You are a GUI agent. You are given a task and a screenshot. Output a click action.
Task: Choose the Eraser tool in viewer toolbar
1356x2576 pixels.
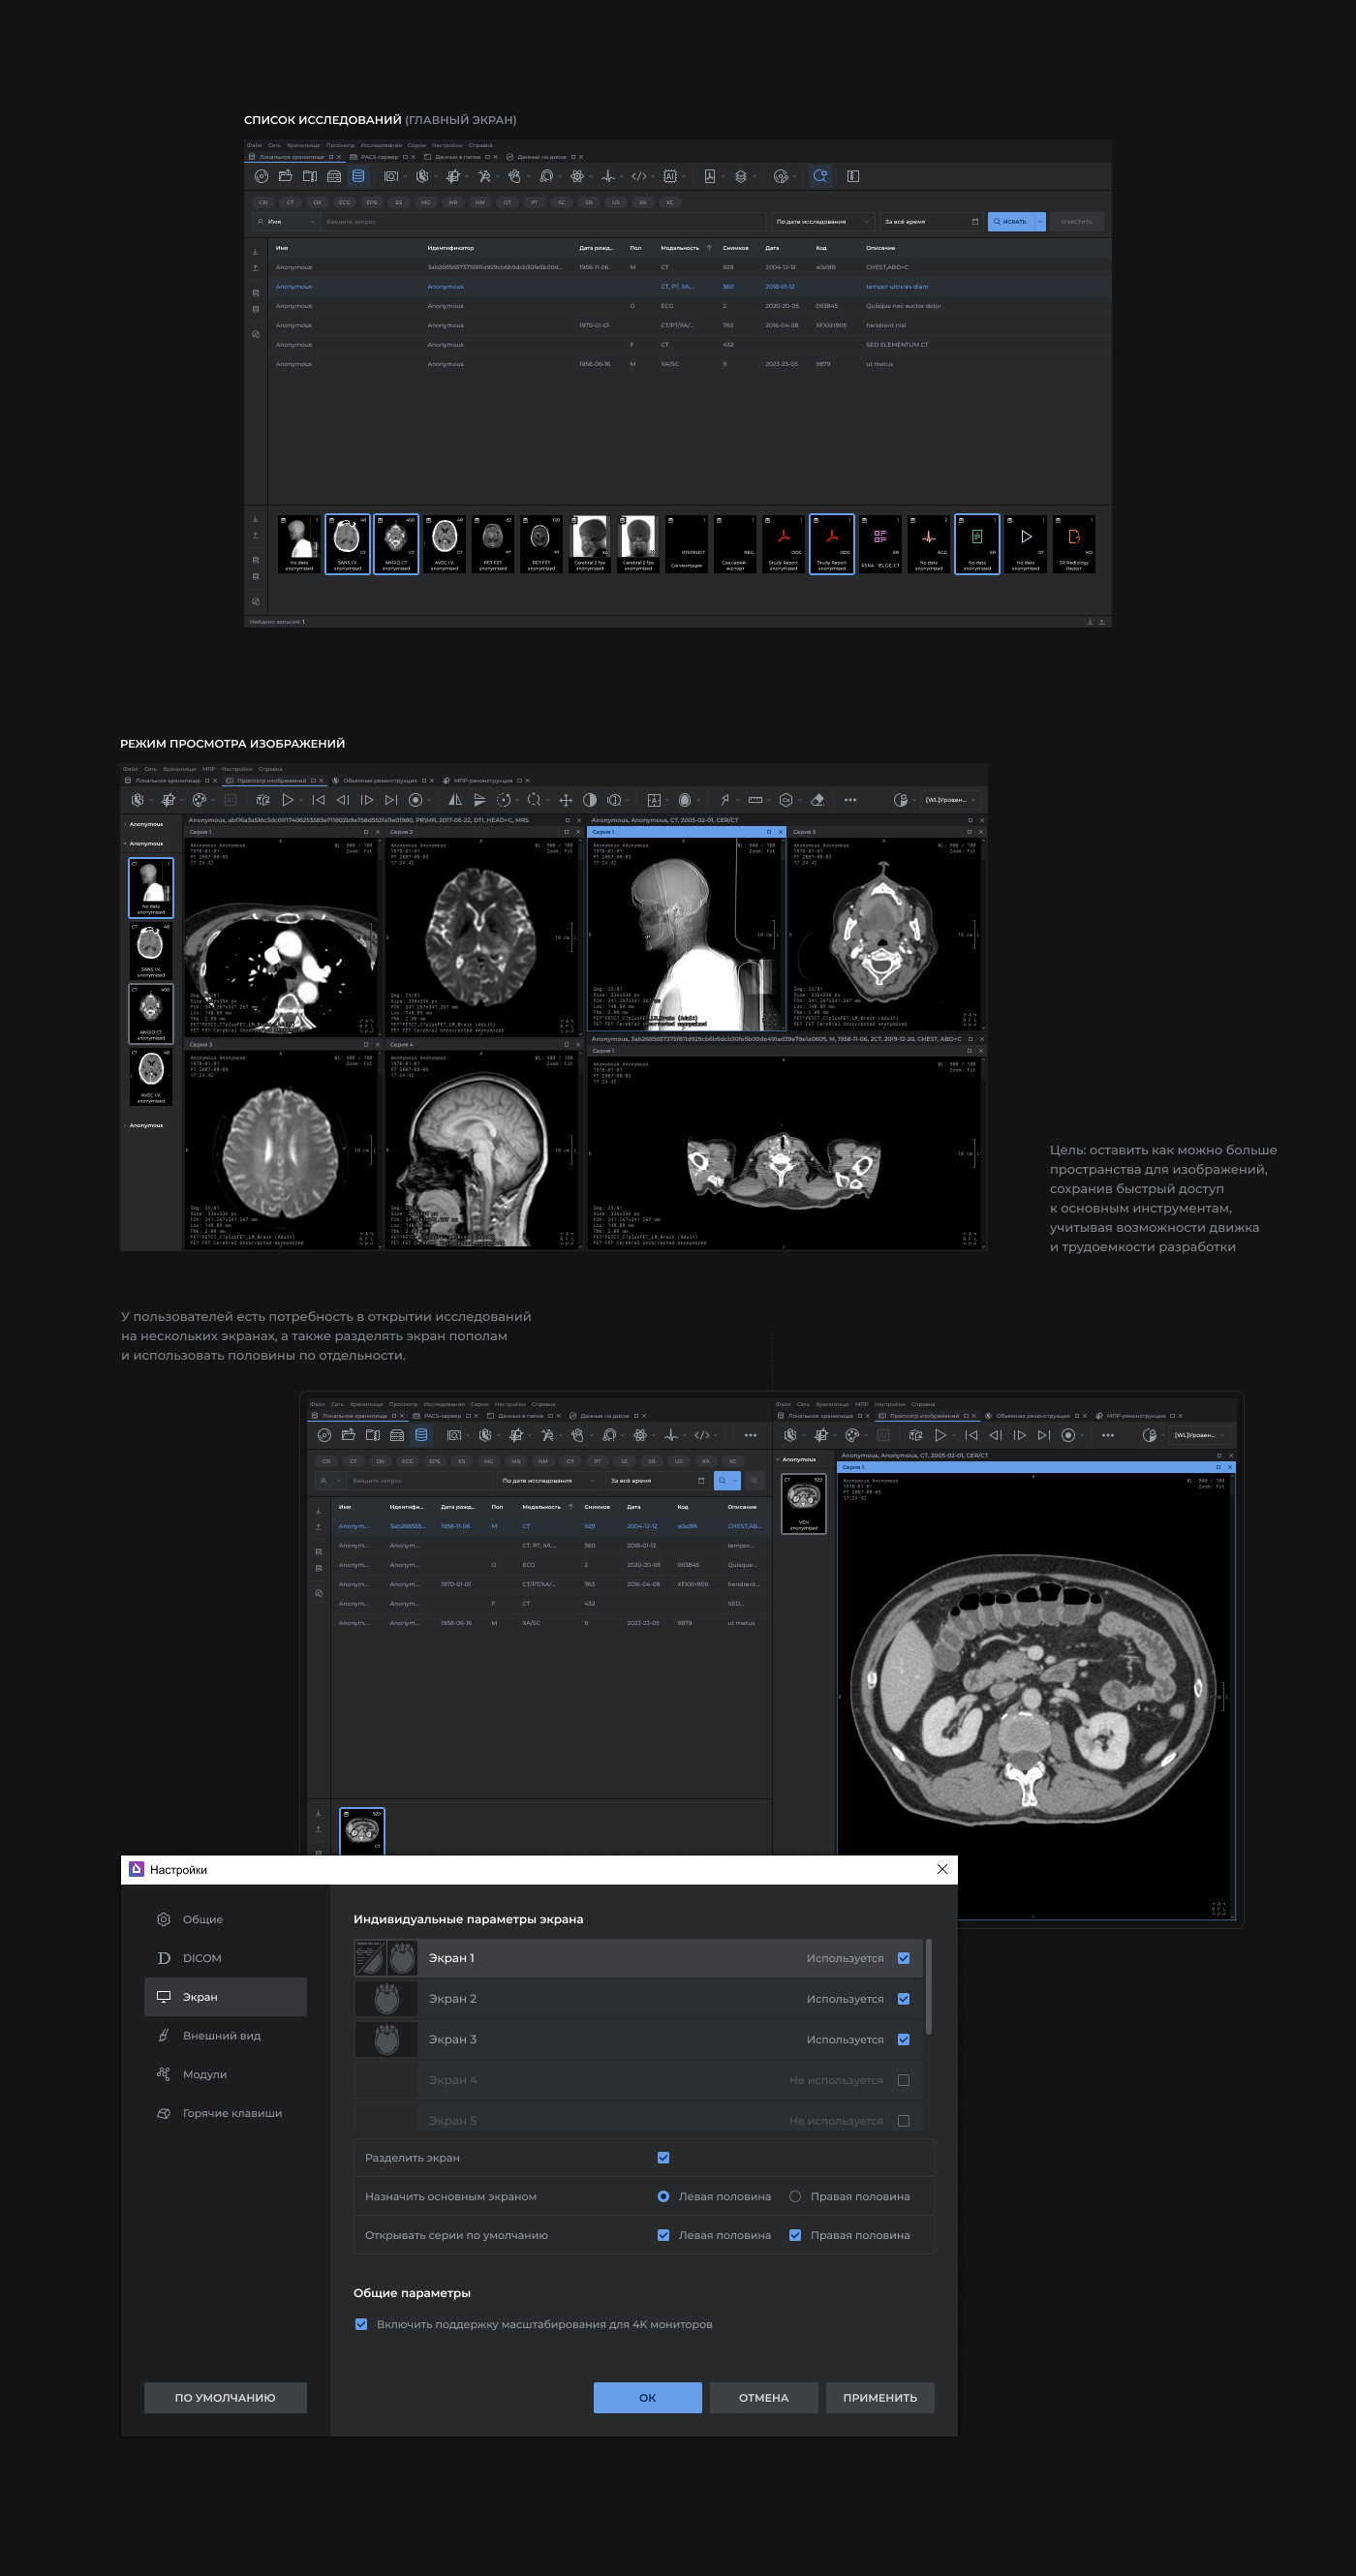pyautogui.click(x=817, y=800)
